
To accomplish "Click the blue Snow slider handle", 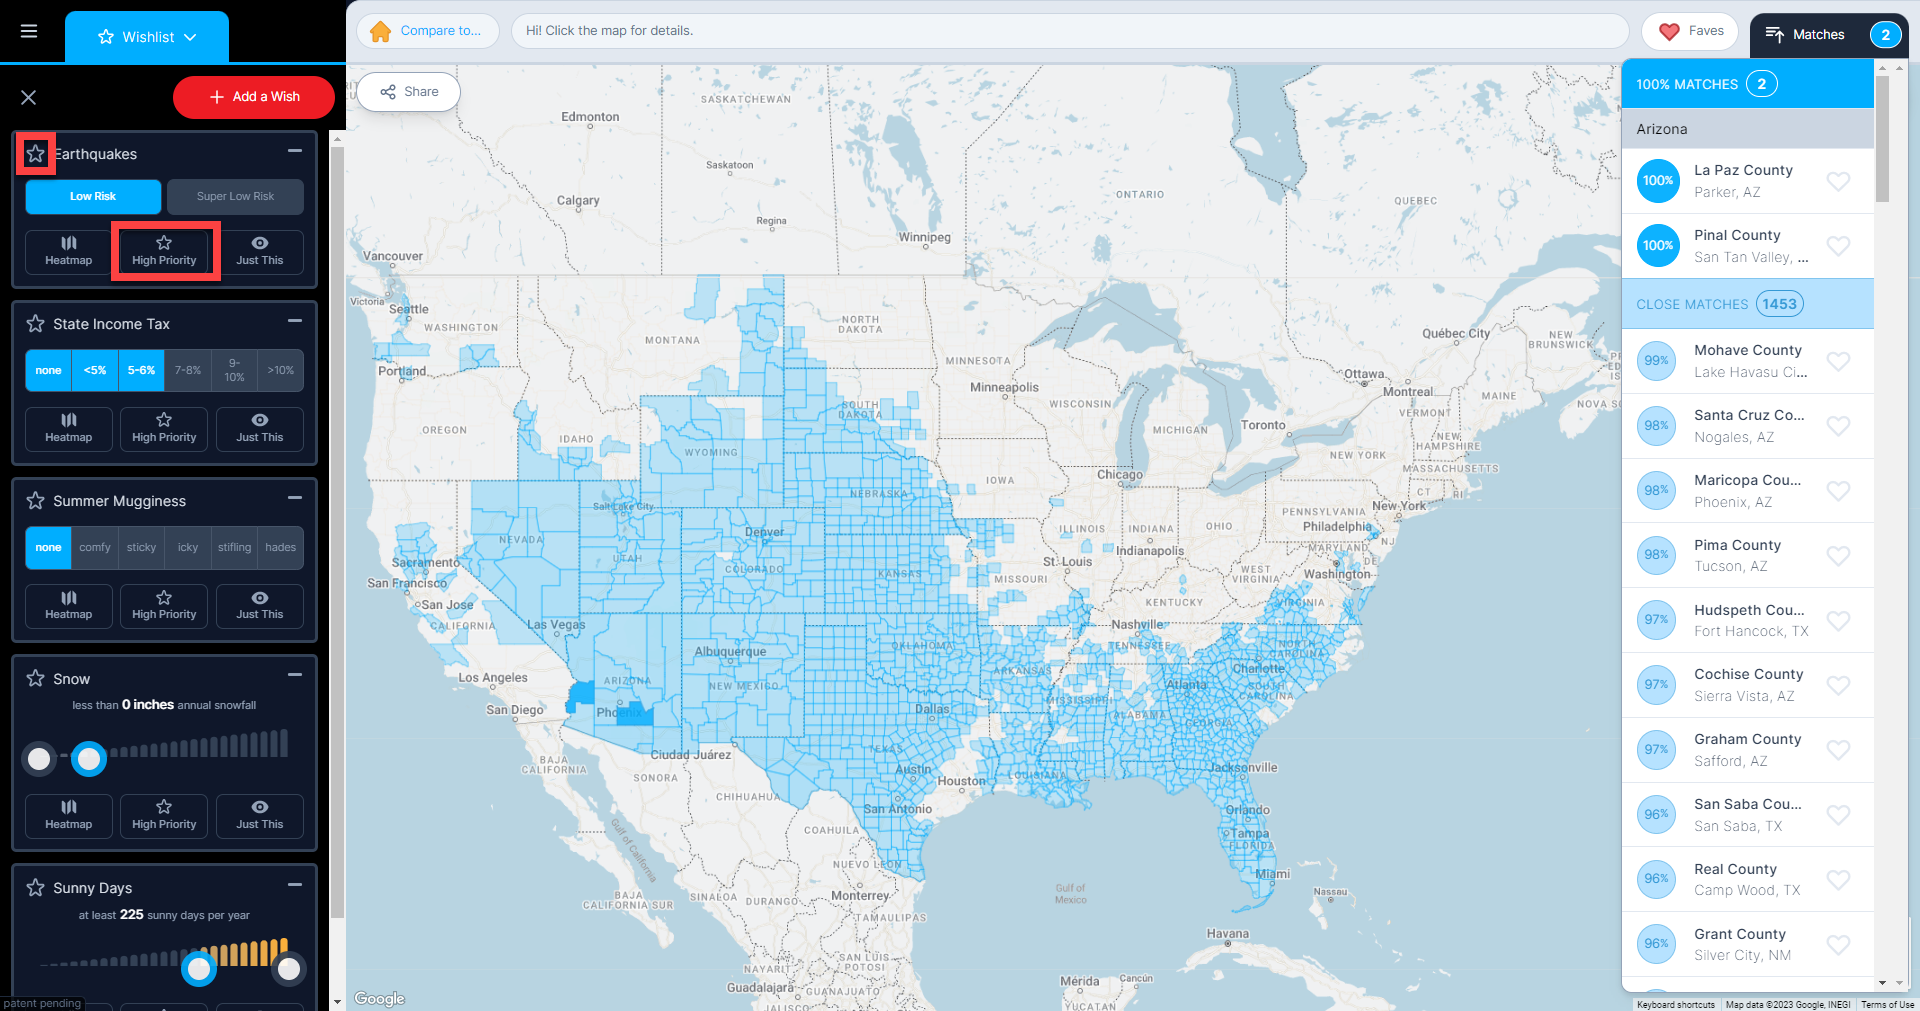I will 89,760.
